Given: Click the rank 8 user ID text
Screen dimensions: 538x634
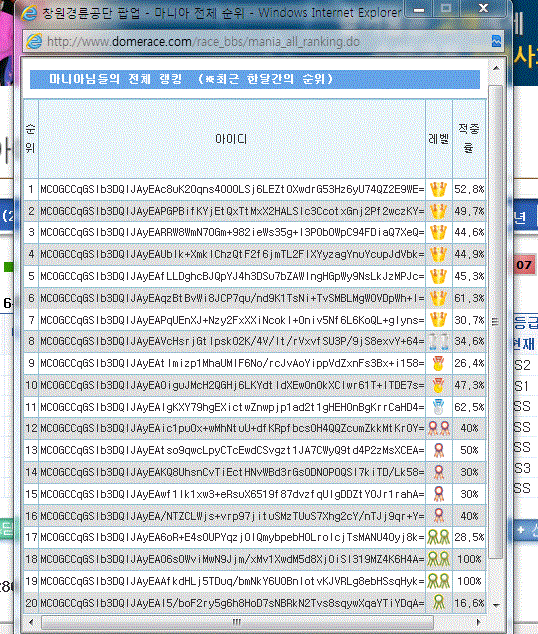Looking at the screenshot, I should click(x=232, y=341).
